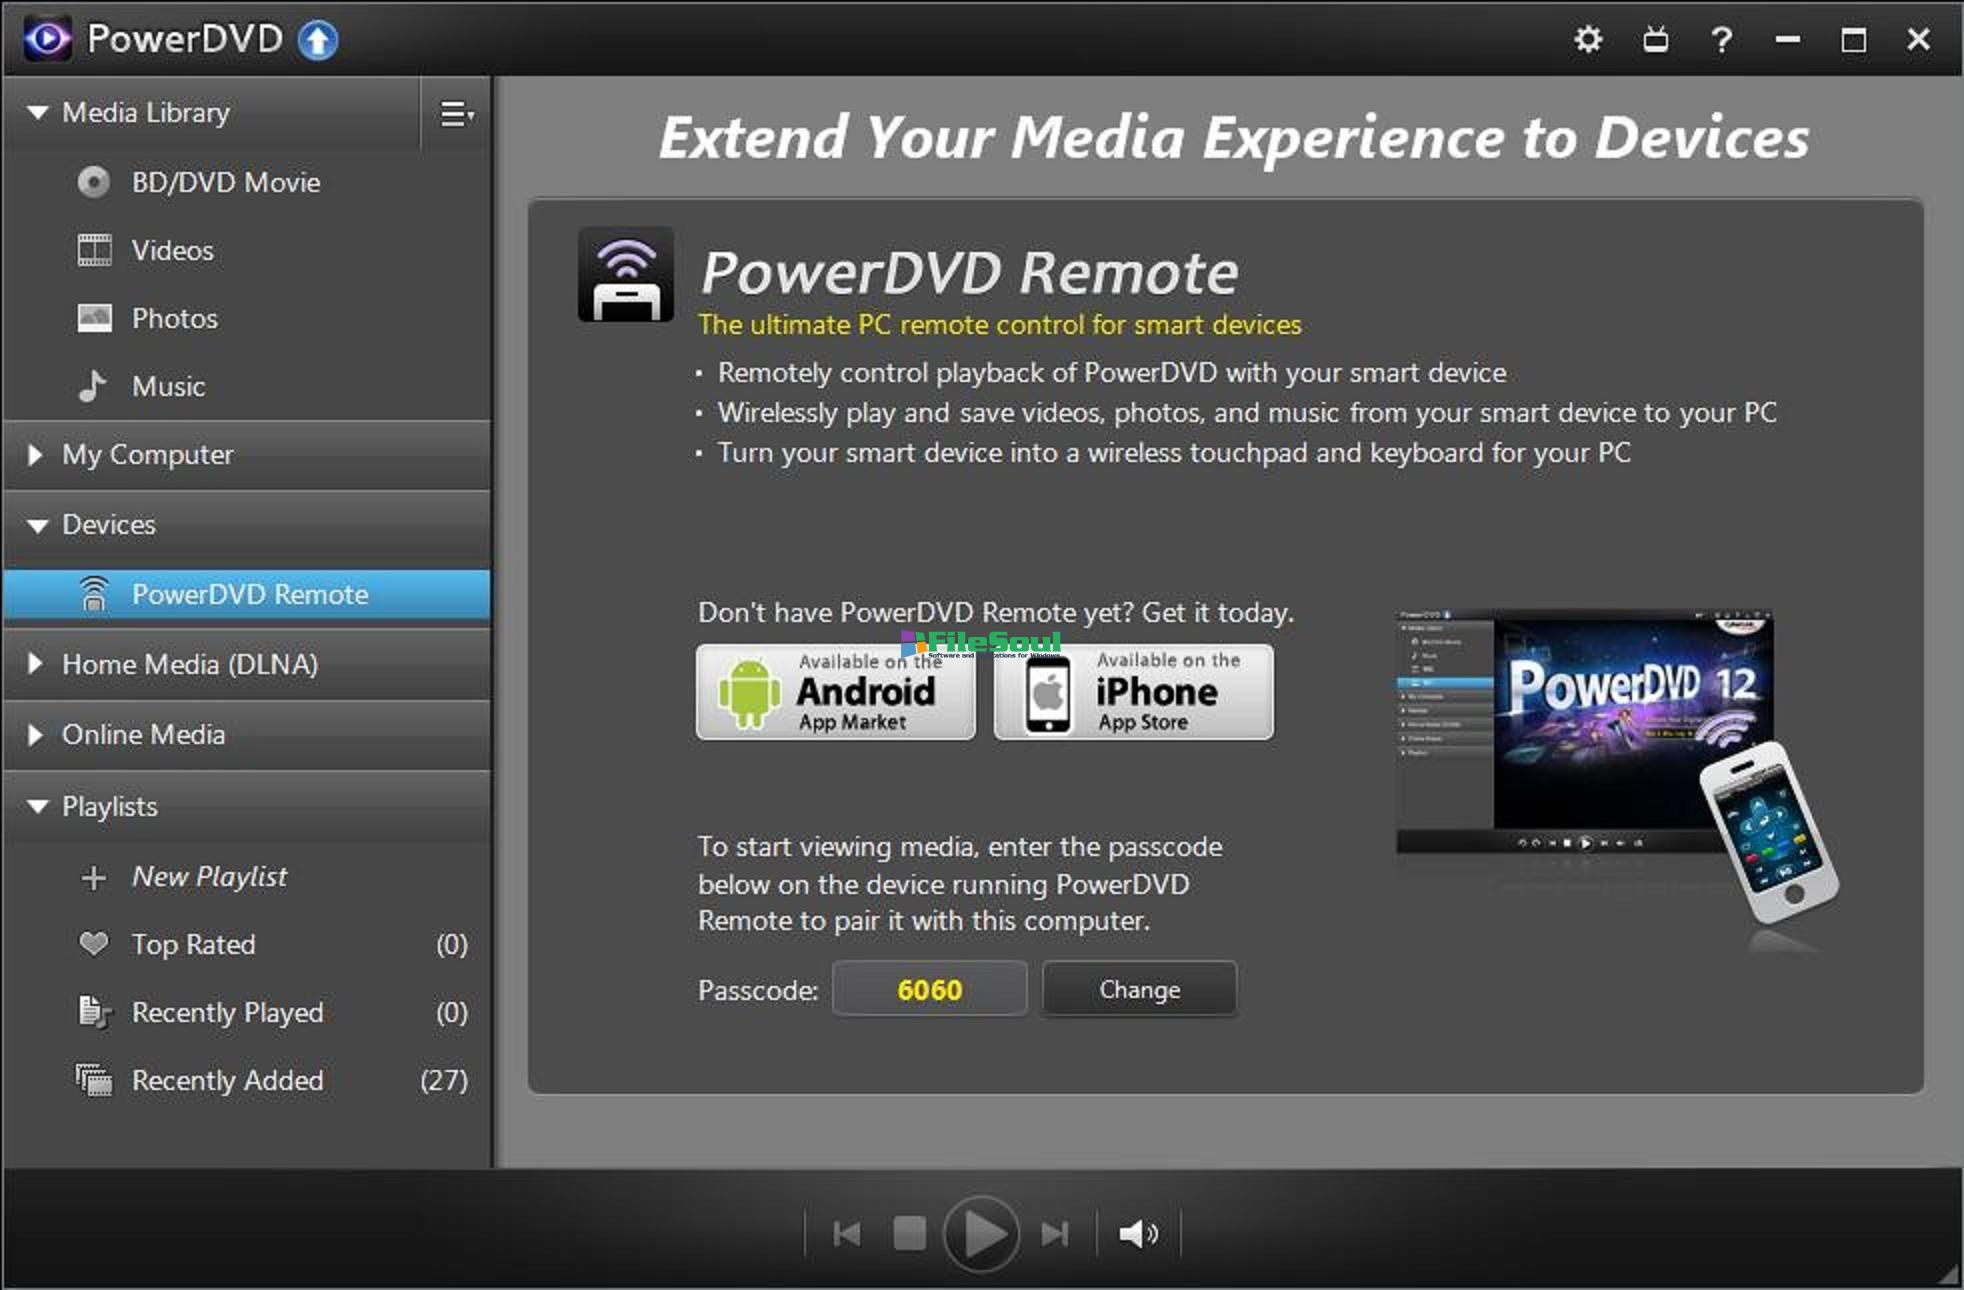
Task: Click the TV mode icon
Action: click(1655, 40)
